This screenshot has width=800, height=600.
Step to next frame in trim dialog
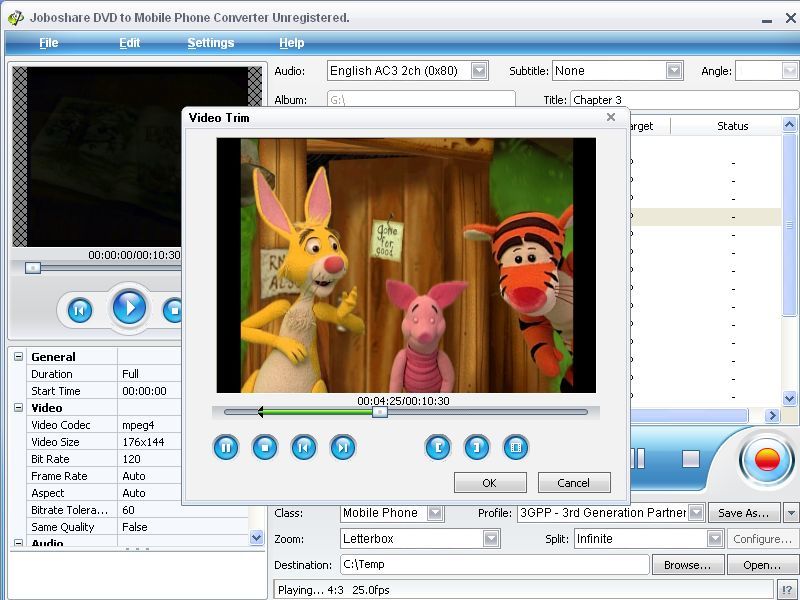pyautogui.click(x=343, y=448)
